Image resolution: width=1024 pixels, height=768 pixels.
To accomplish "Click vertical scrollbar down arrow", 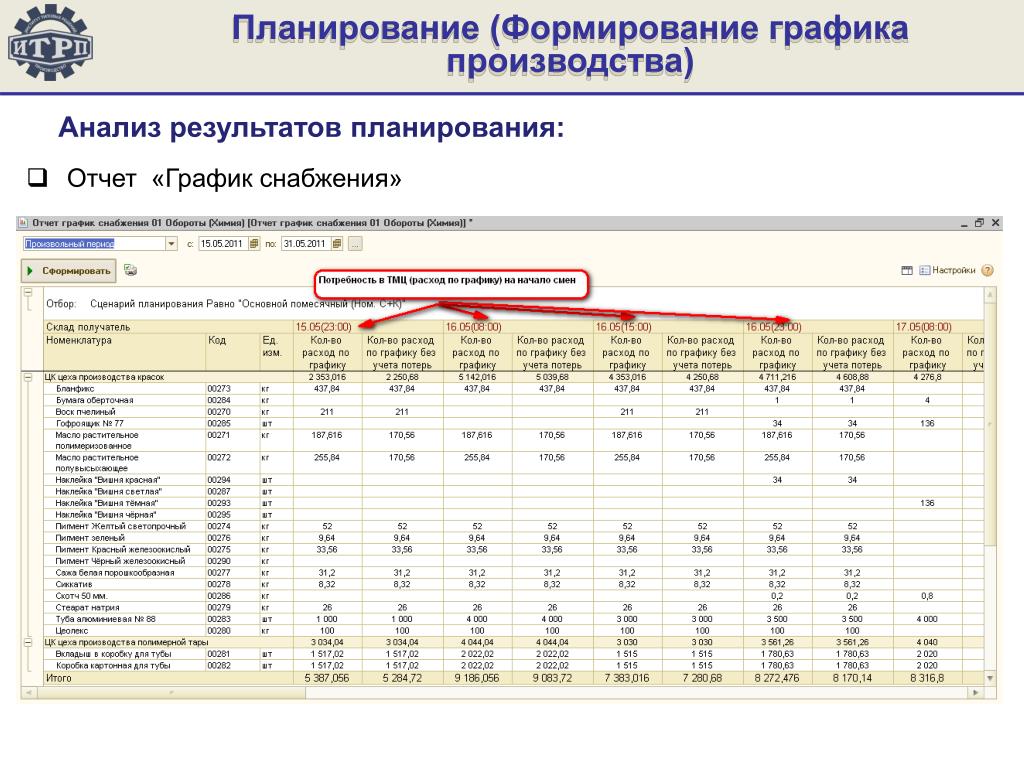I will point(990,678).
